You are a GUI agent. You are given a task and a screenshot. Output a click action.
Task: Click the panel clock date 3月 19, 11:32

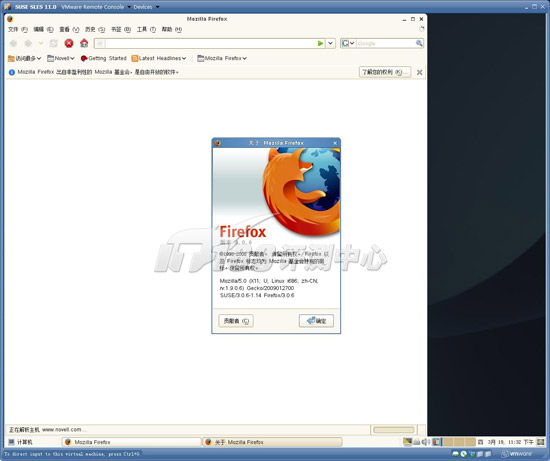tap(510, 442)
